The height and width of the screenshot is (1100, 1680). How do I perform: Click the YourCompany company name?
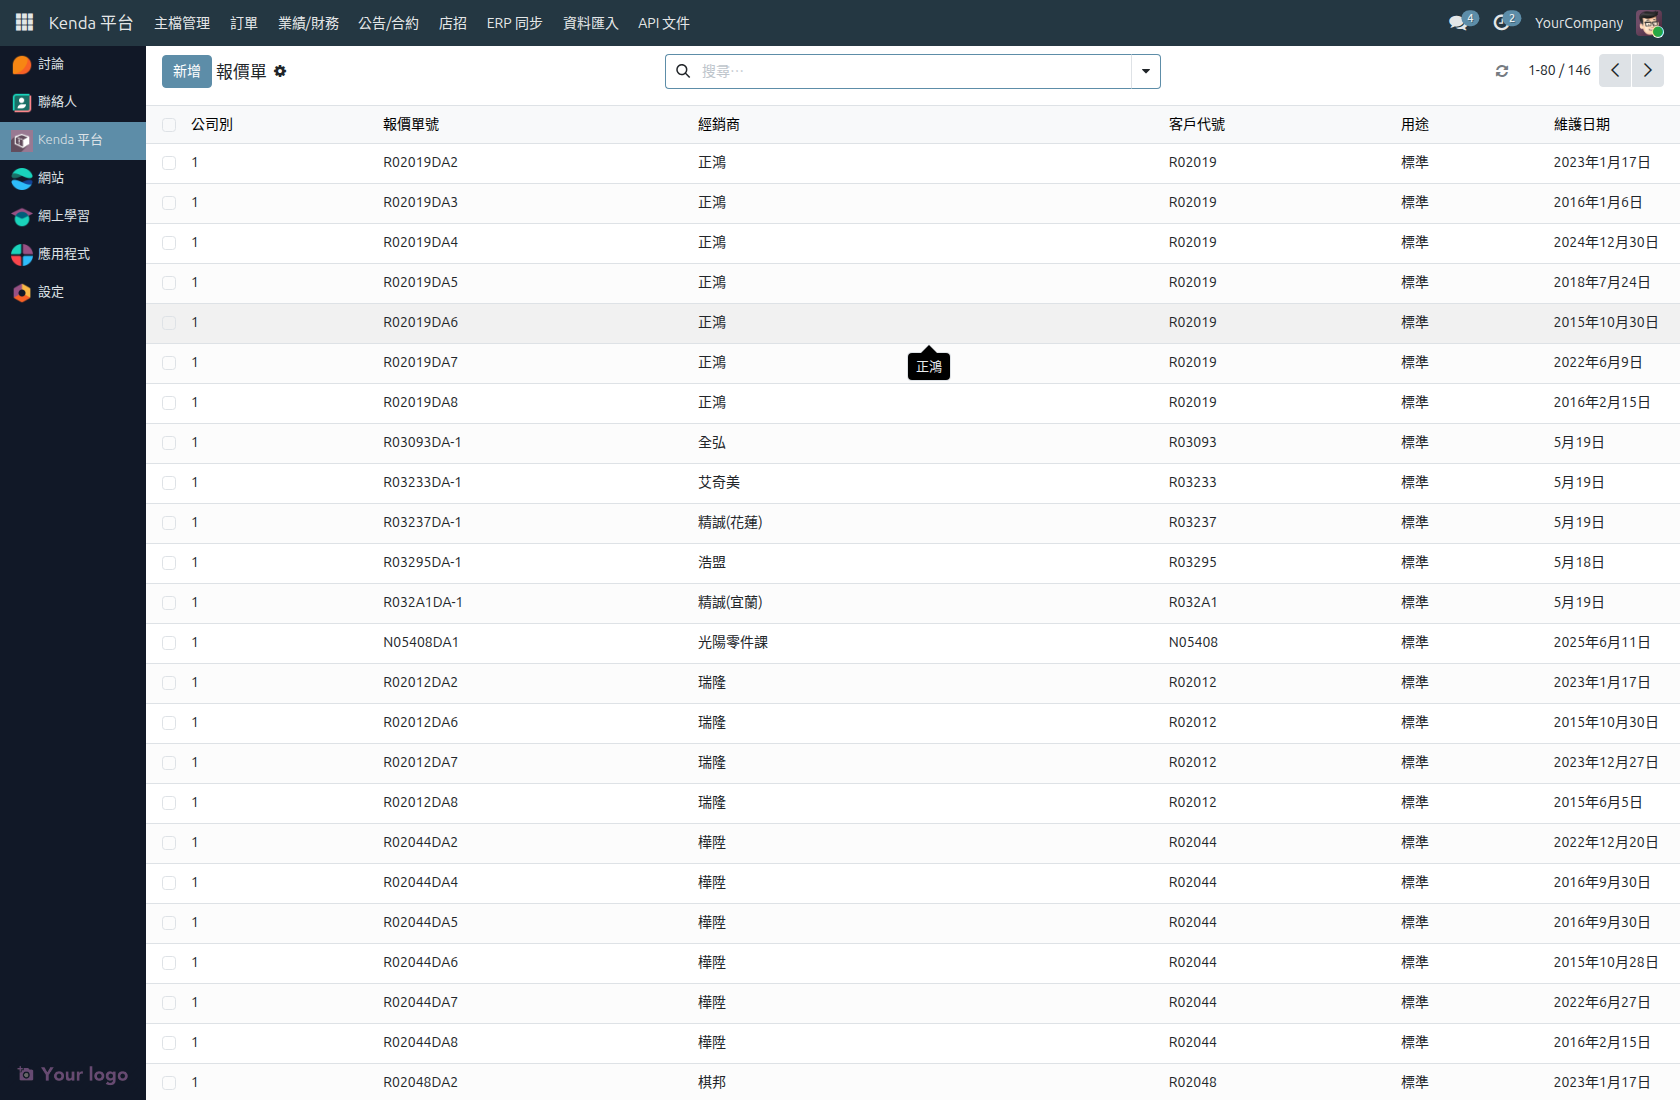[1579, 23]
